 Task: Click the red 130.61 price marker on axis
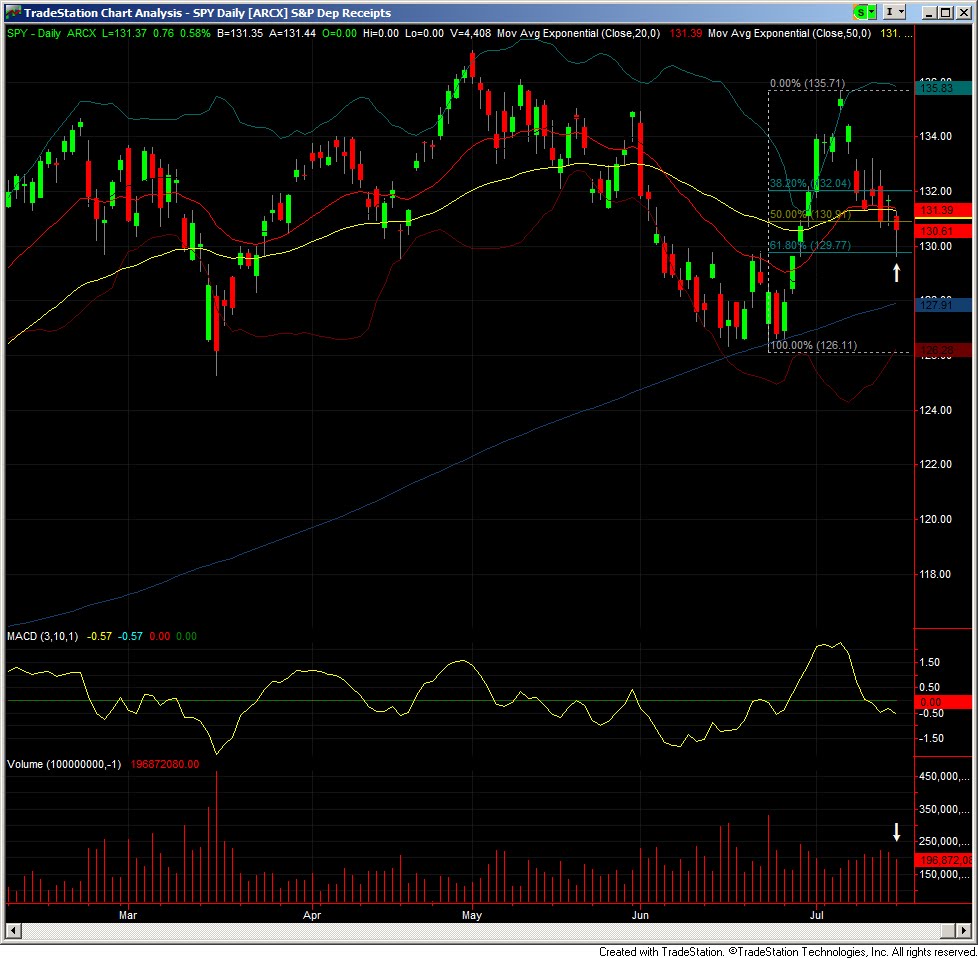(943, 231)
